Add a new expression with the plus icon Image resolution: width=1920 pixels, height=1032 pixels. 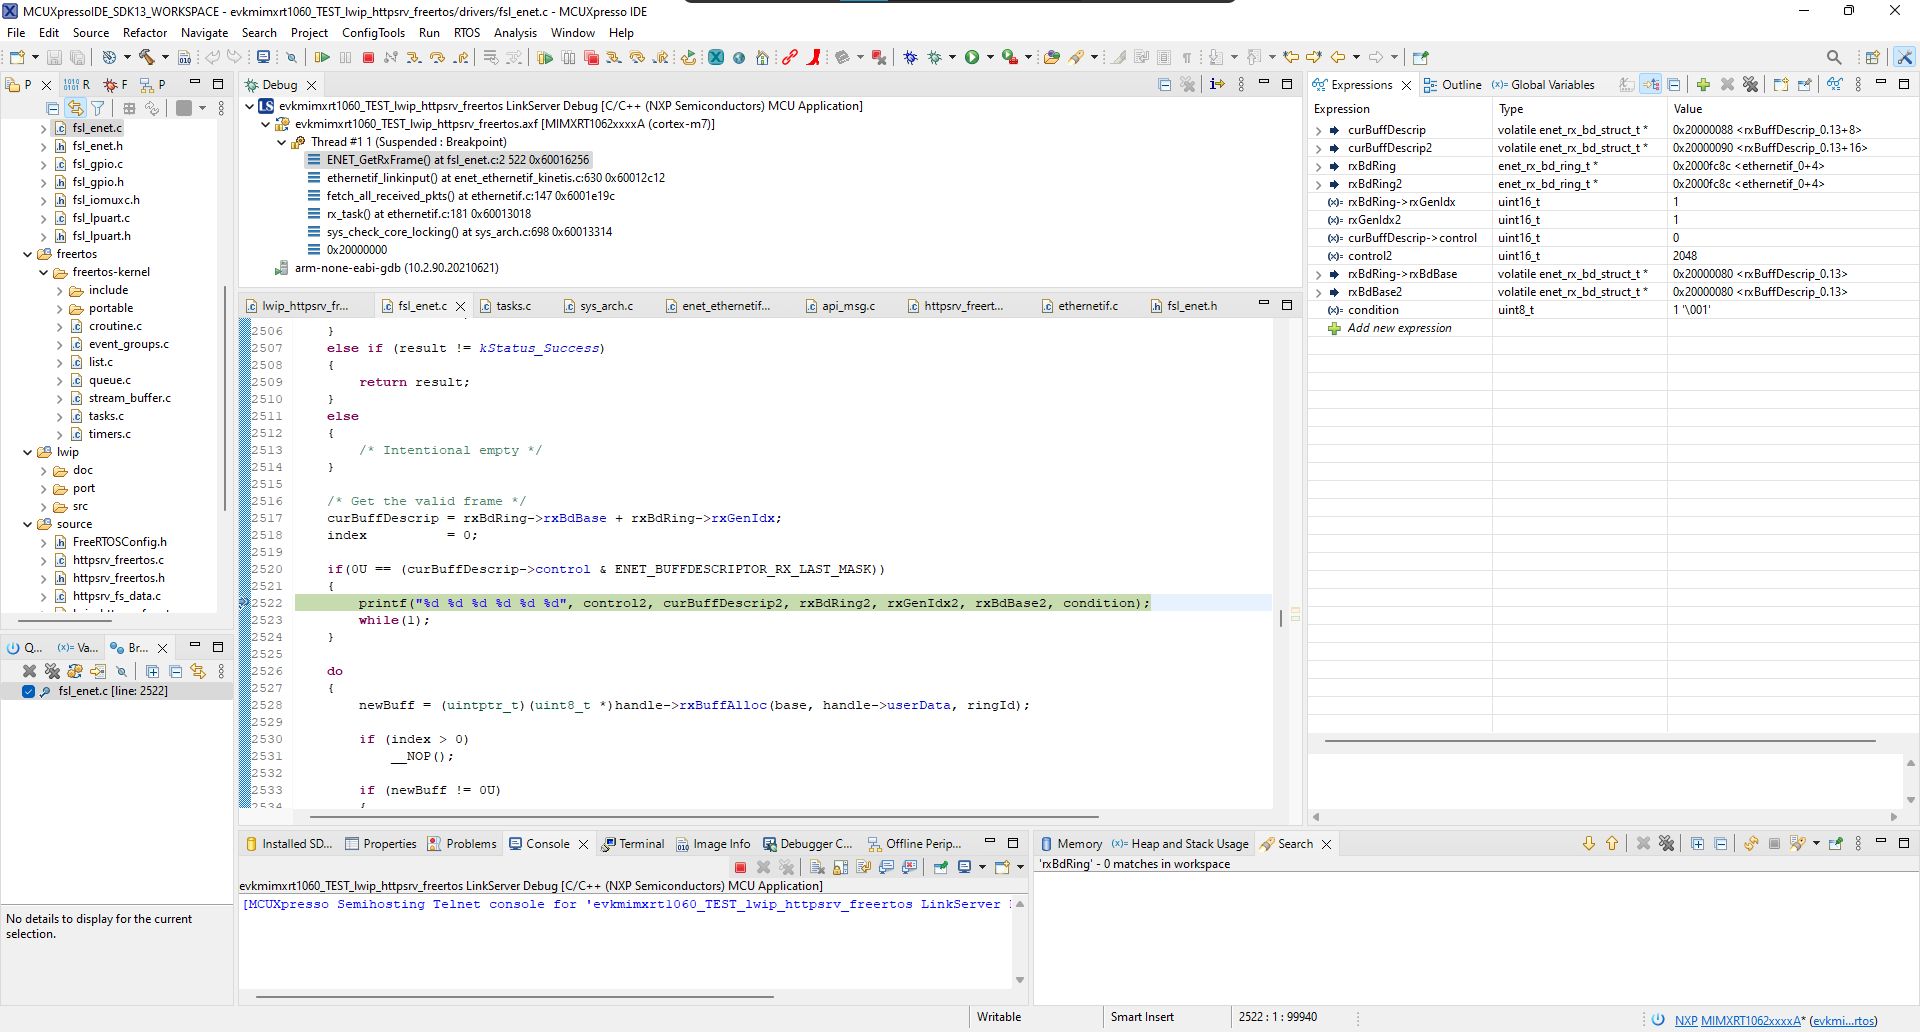tap(1702, 84)
